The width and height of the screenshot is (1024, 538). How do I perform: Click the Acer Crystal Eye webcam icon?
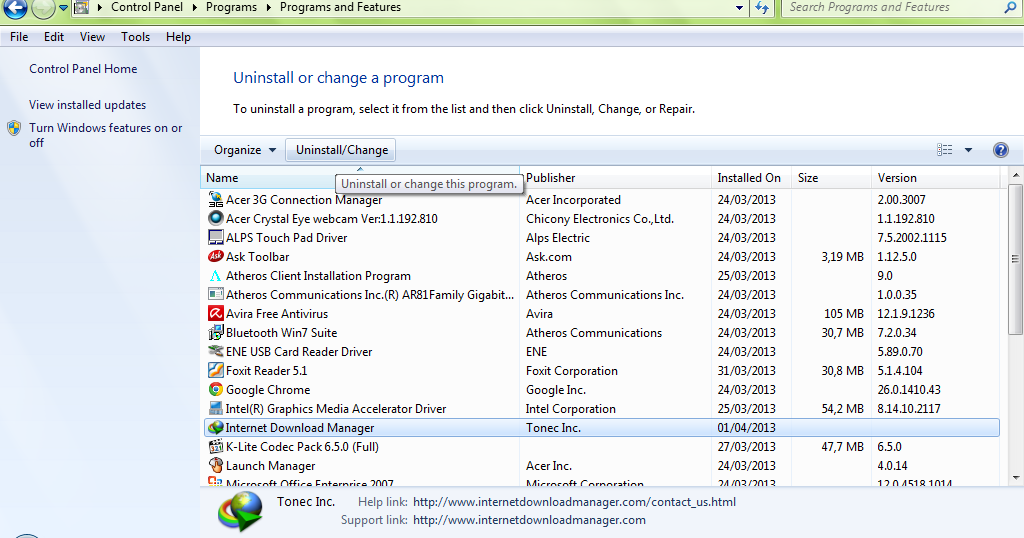pos(216,218)
